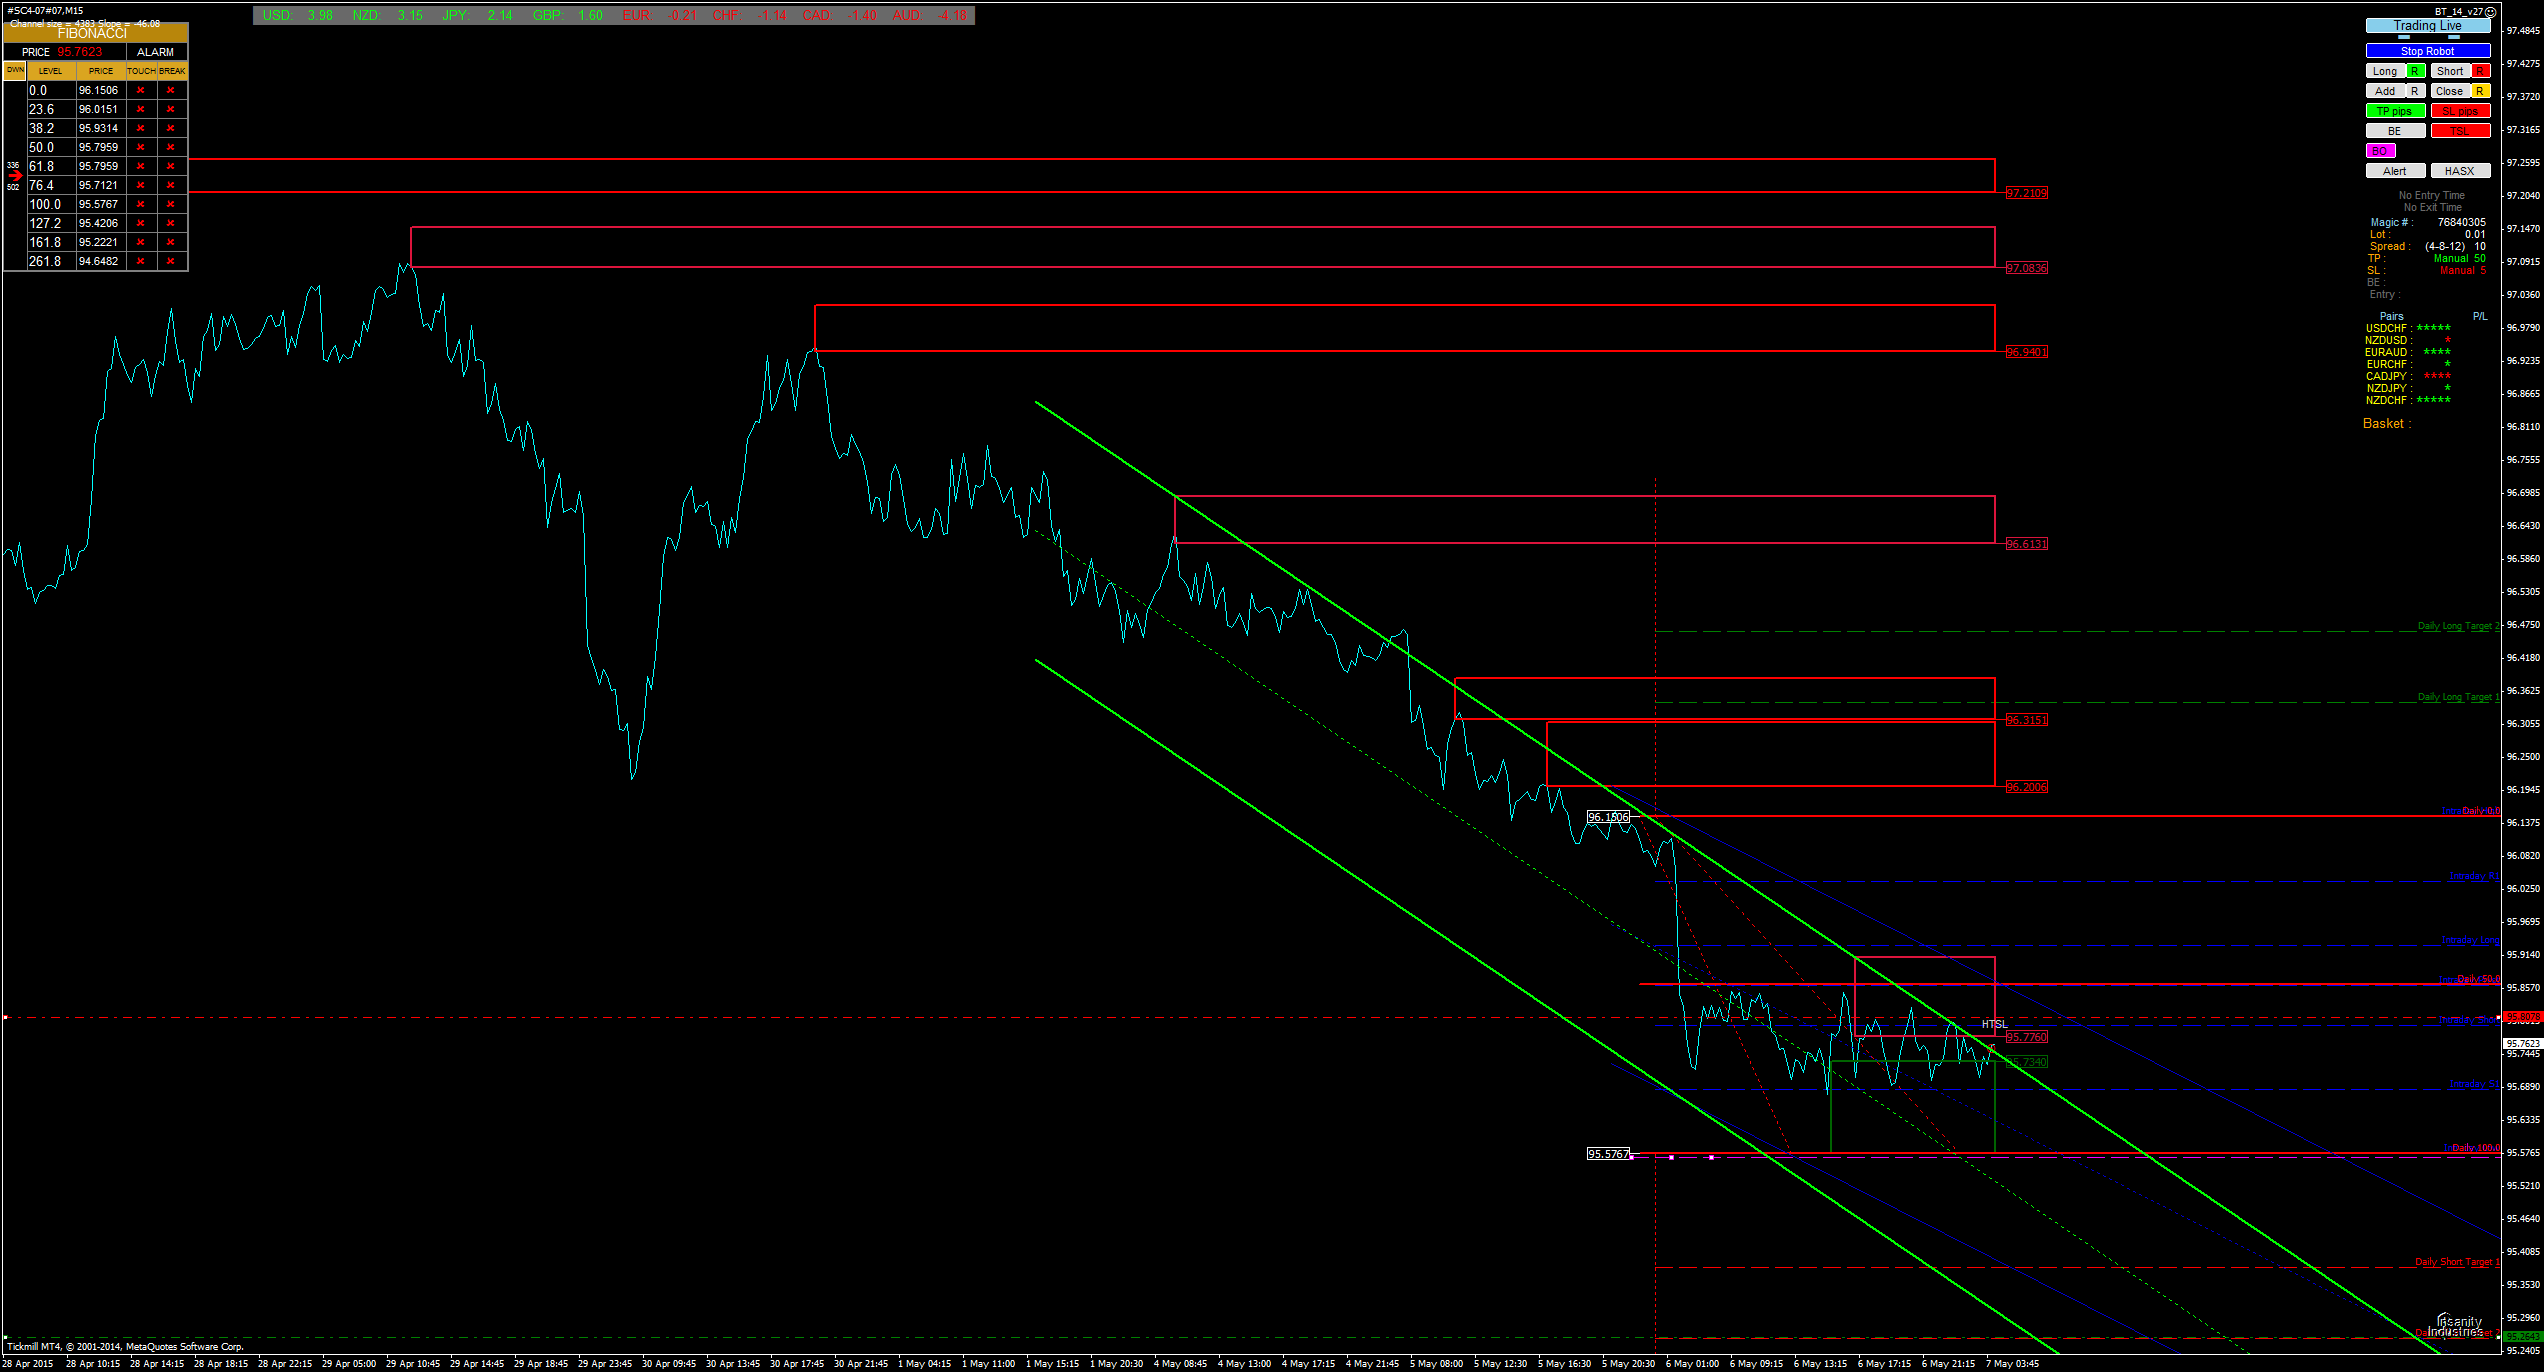The width and height of the screenshot is (2544, 1372).
Task: Select the EURAUD pair row
Action: coord(2408,352)
